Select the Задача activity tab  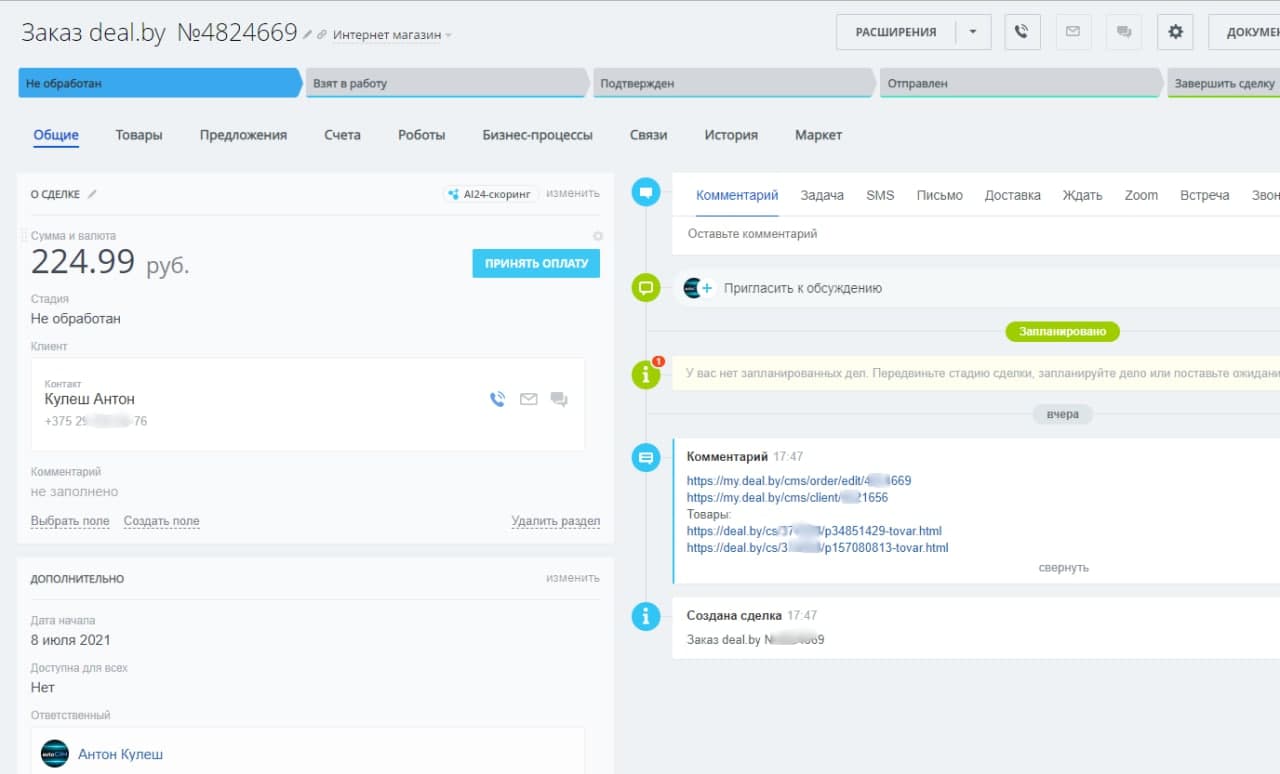[x=821, y=195]
